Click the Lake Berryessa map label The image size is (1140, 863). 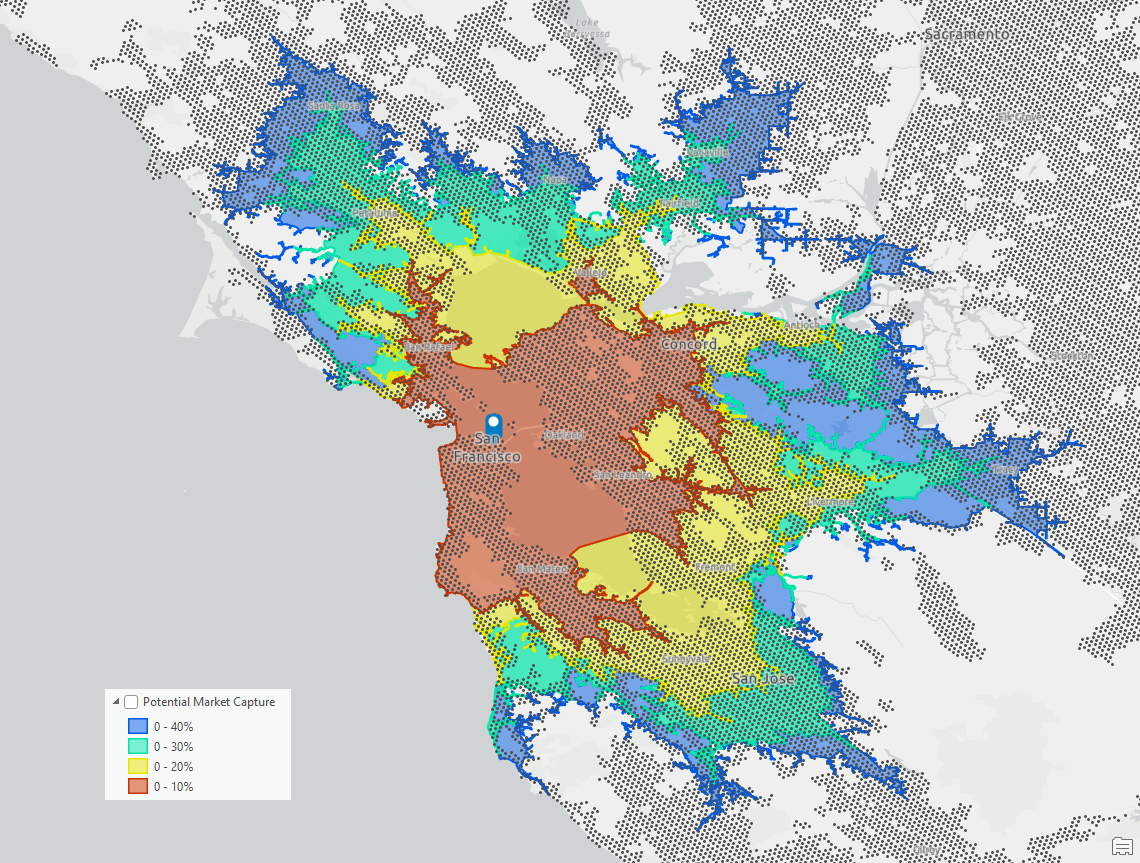[587, 28]
